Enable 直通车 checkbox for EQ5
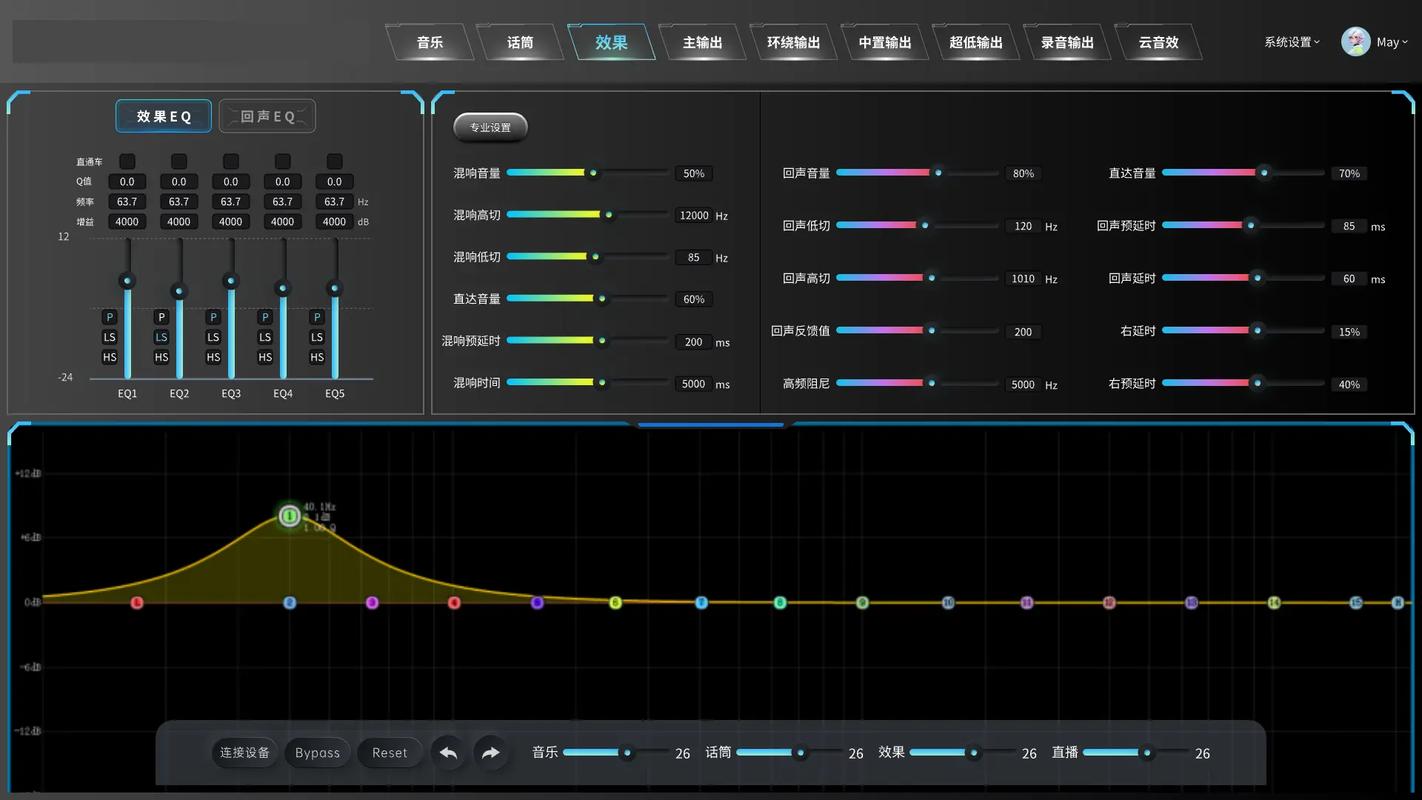1422x800 pixels. tap(335, 161)
